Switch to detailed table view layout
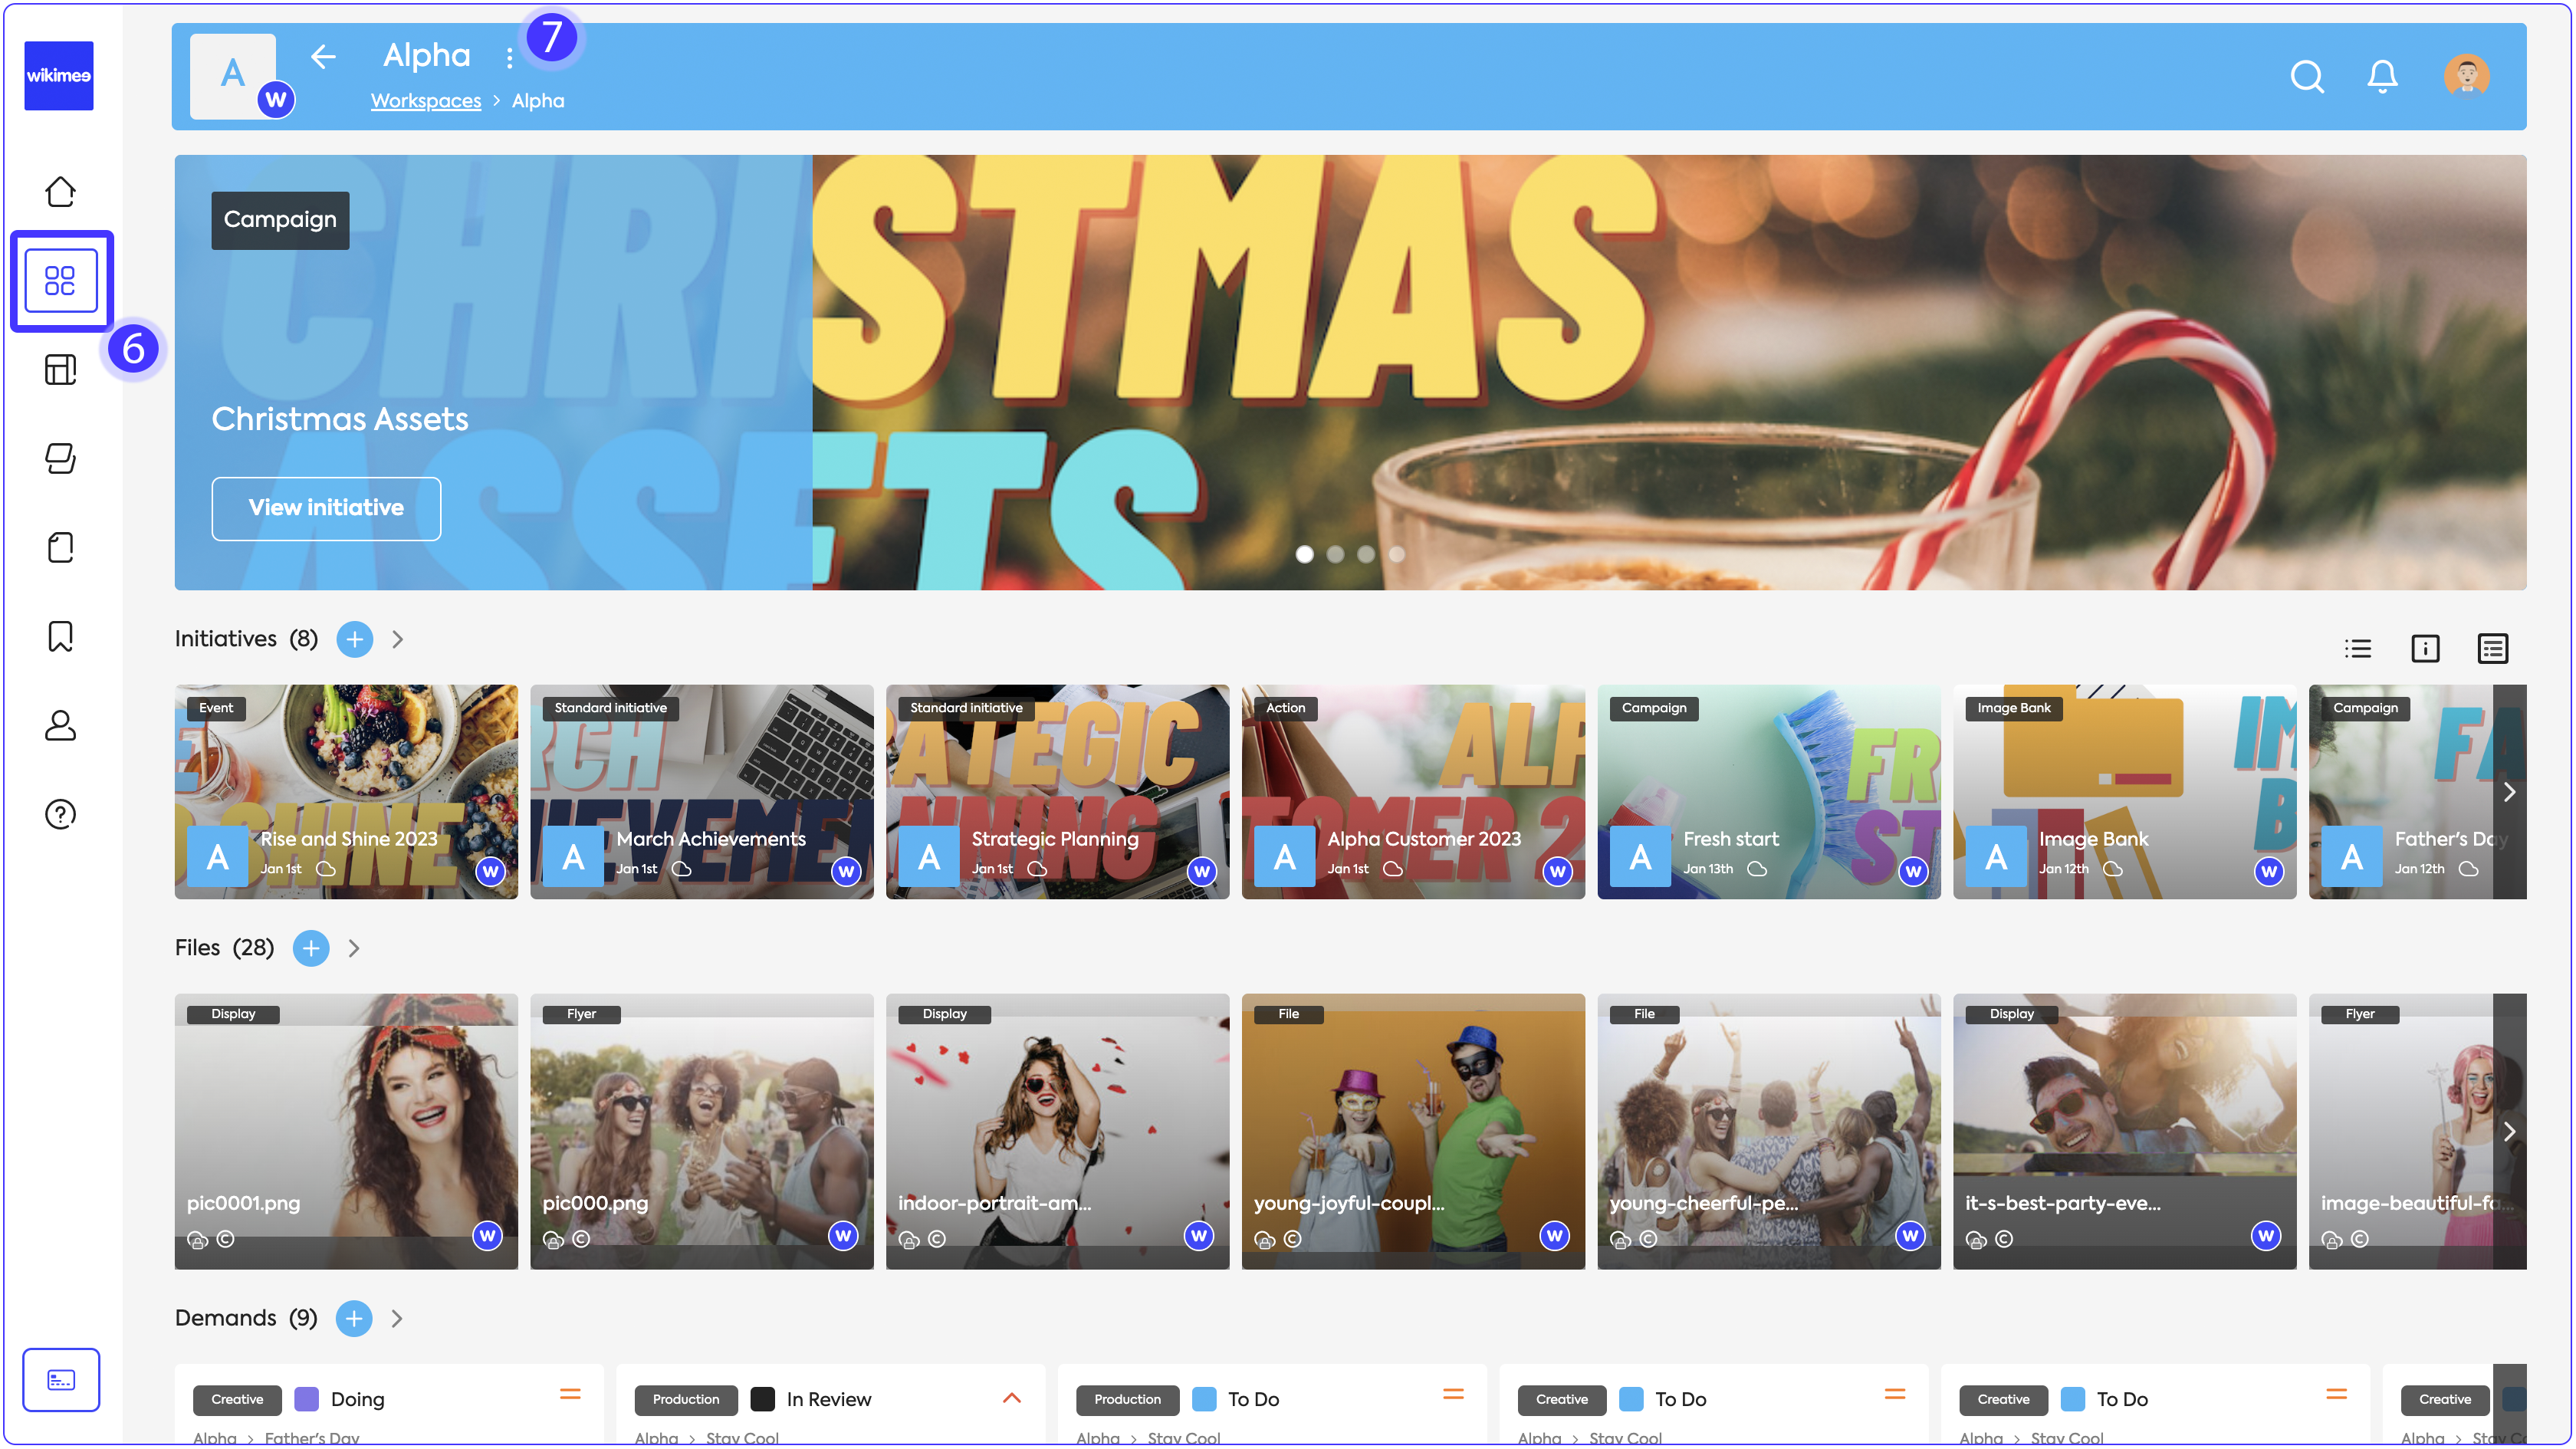 pyautogui.click(x=2492, y=649)
